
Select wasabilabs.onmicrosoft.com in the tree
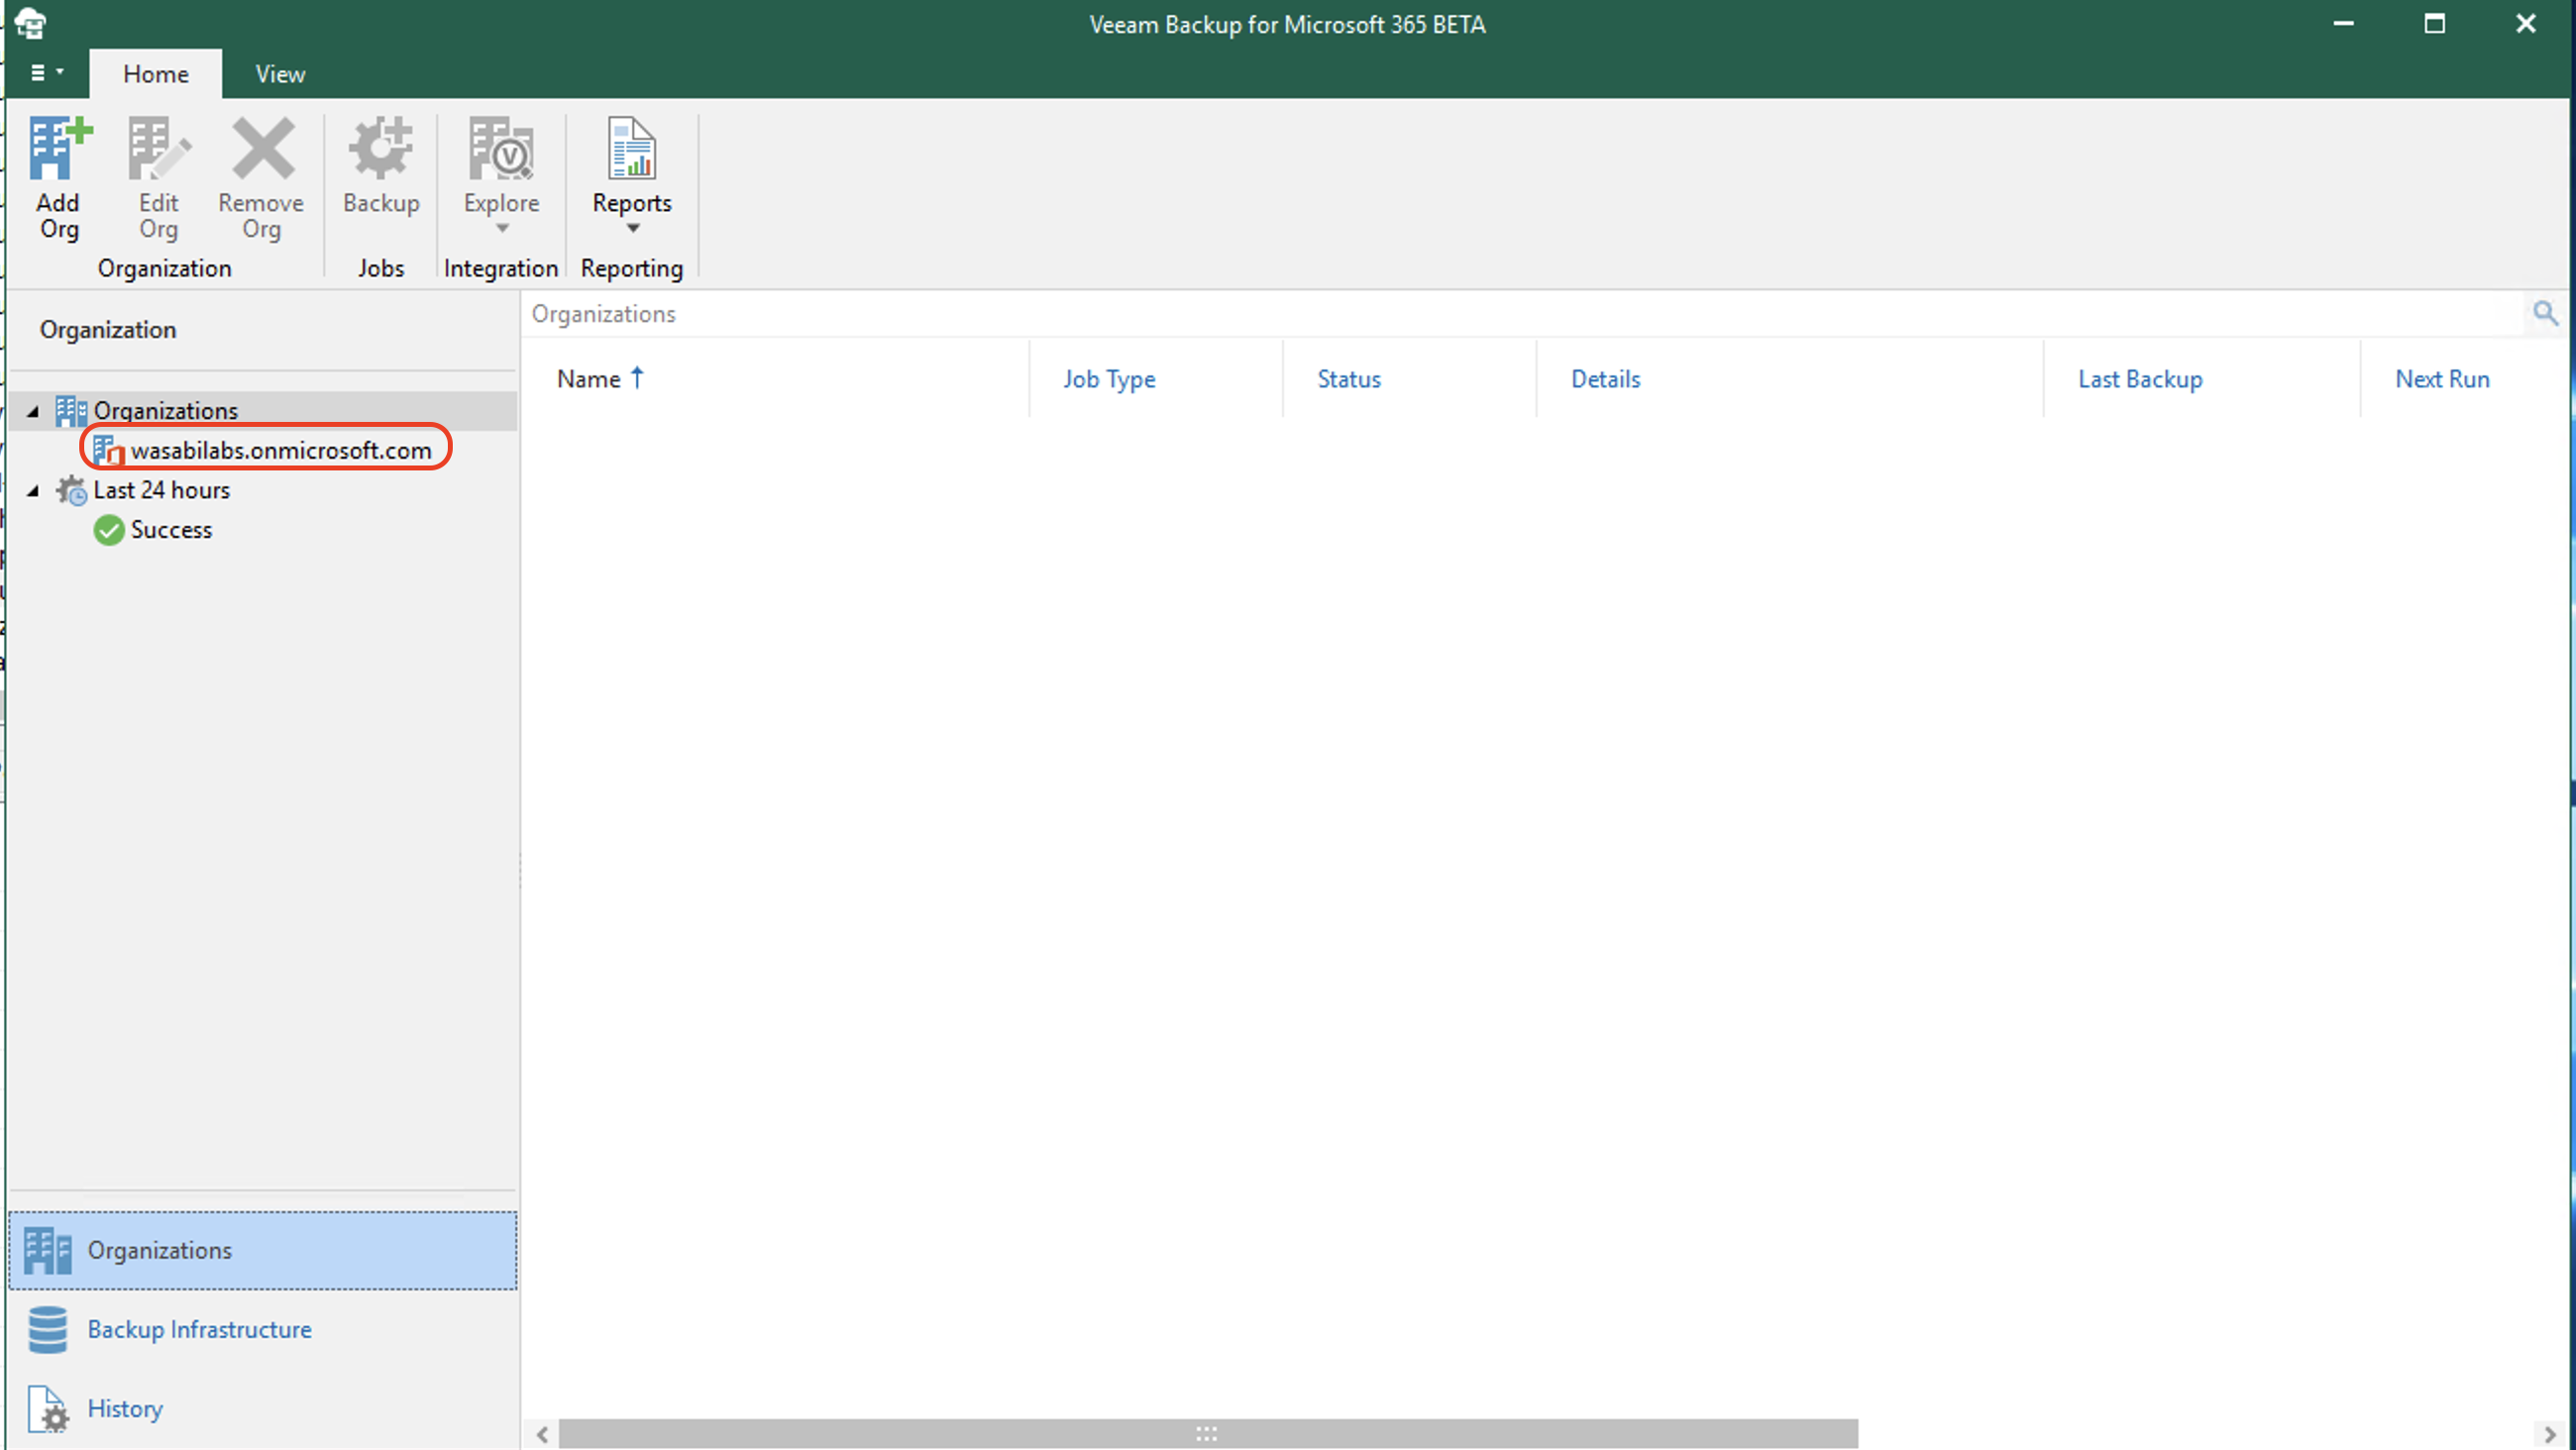pos(281,451)
